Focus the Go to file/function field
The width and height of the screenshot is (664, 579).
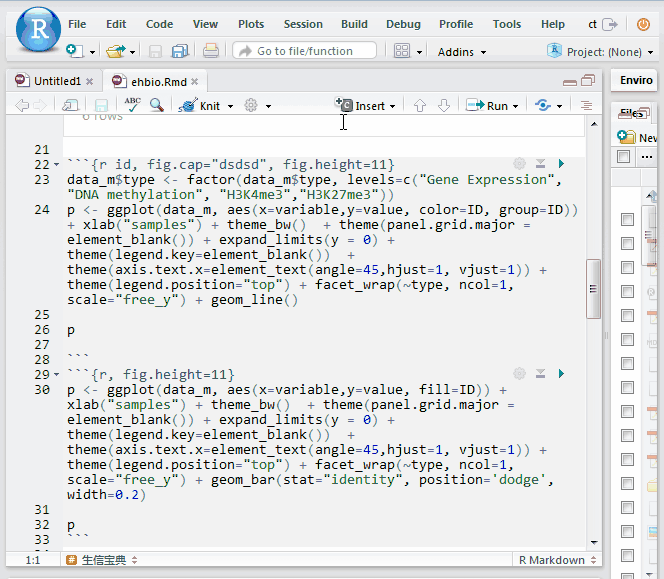click(x=304, y=51)
